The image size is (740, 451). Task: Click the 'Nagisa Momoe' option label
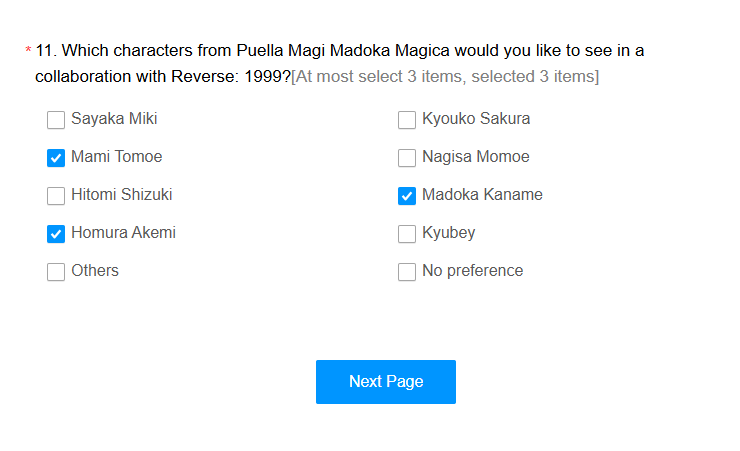[x=476, y=157]
